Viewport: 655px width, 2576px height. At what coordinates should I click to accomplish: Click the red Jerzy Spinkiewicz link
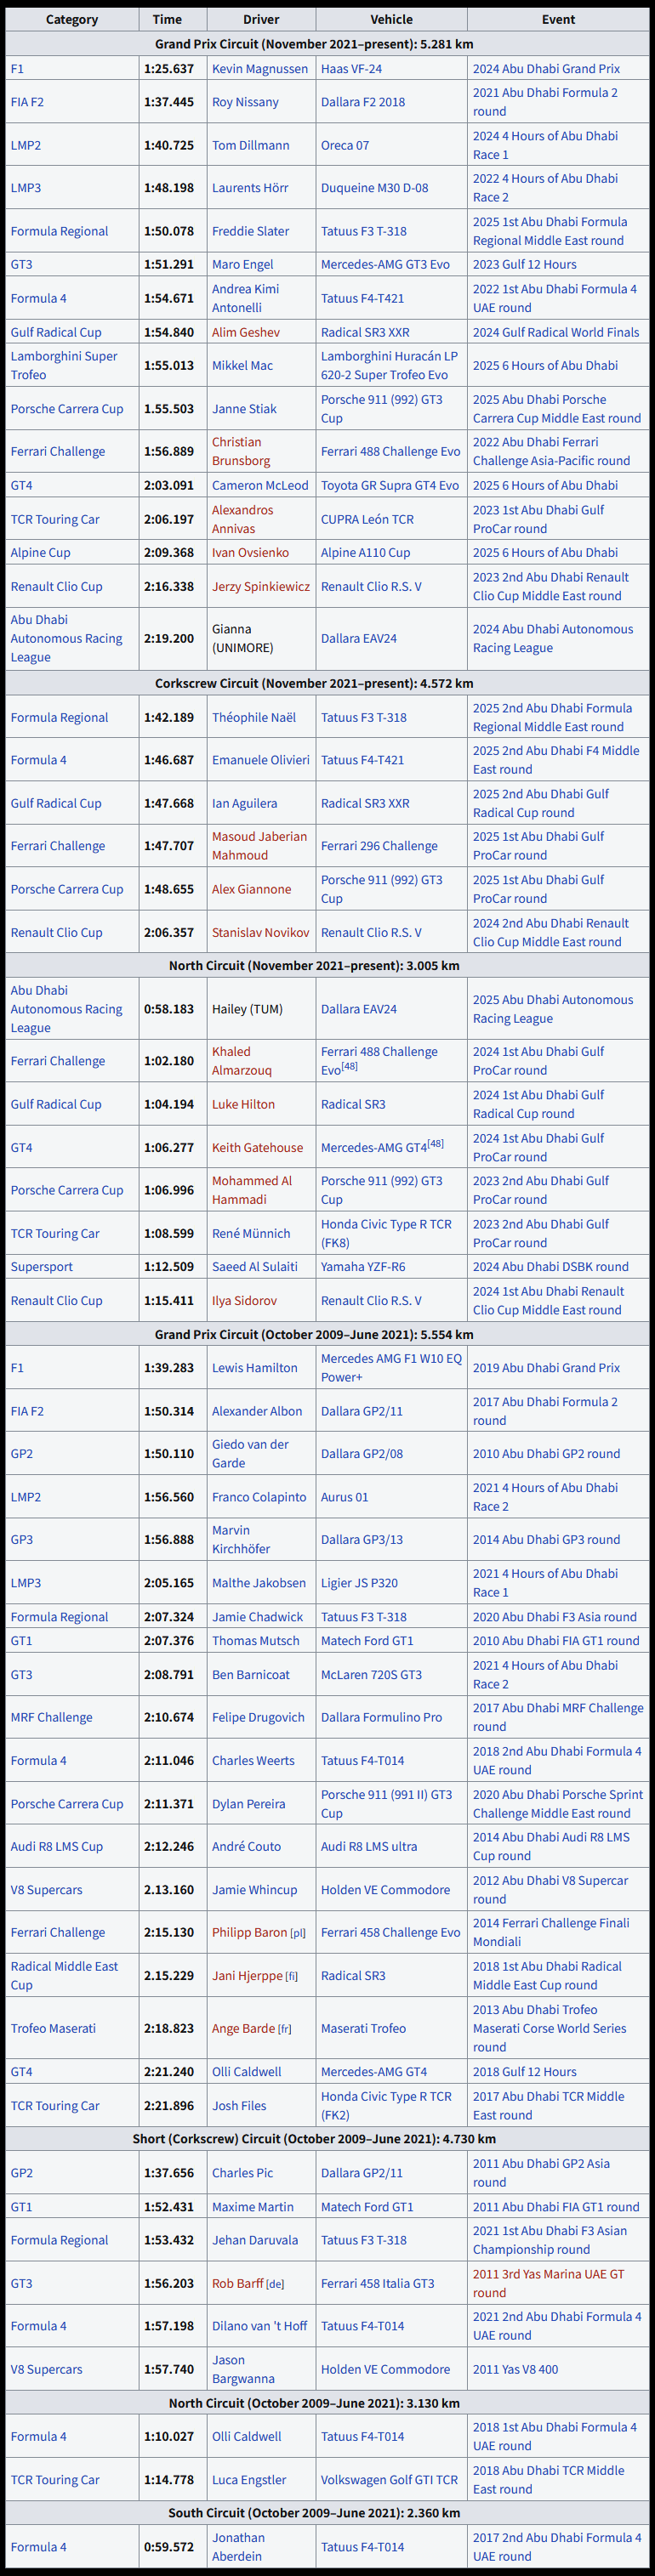[x=261, y=587]
